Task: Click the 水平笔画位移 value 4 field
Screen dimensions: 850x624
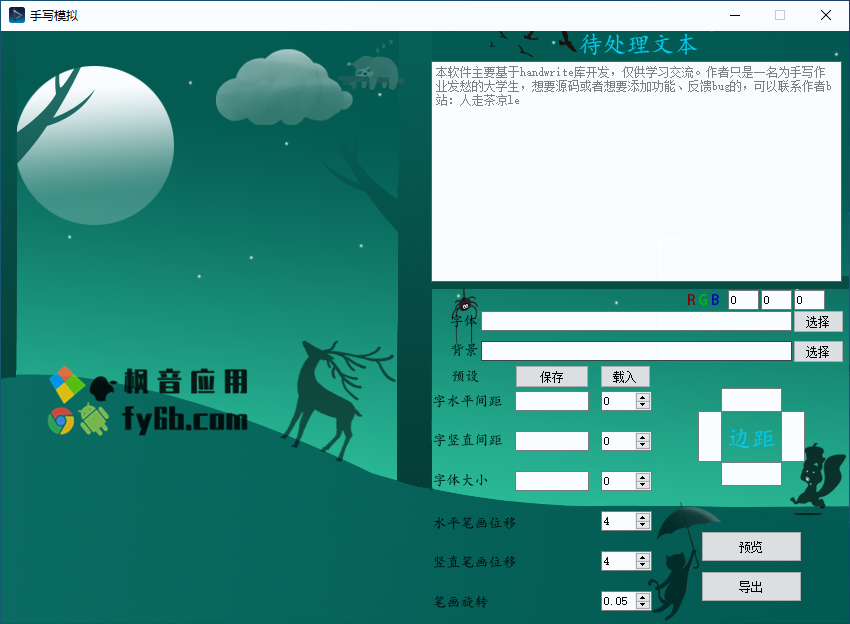Action: click(619, 521)
